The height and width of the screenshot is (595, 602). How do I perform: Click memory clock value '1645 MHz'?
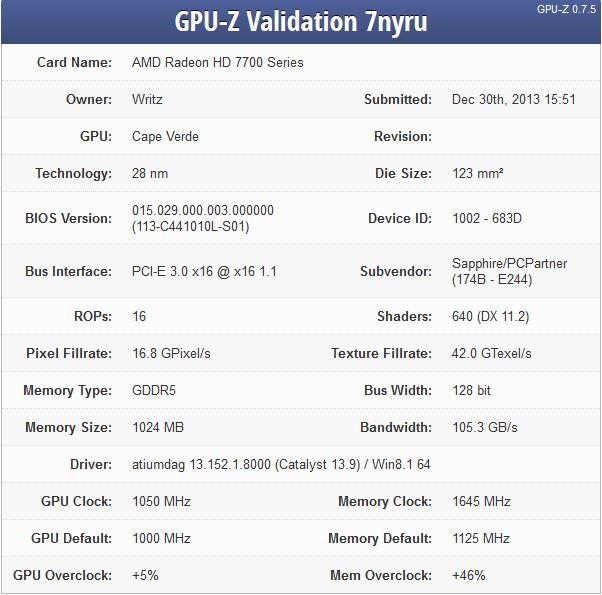(481, 501)
